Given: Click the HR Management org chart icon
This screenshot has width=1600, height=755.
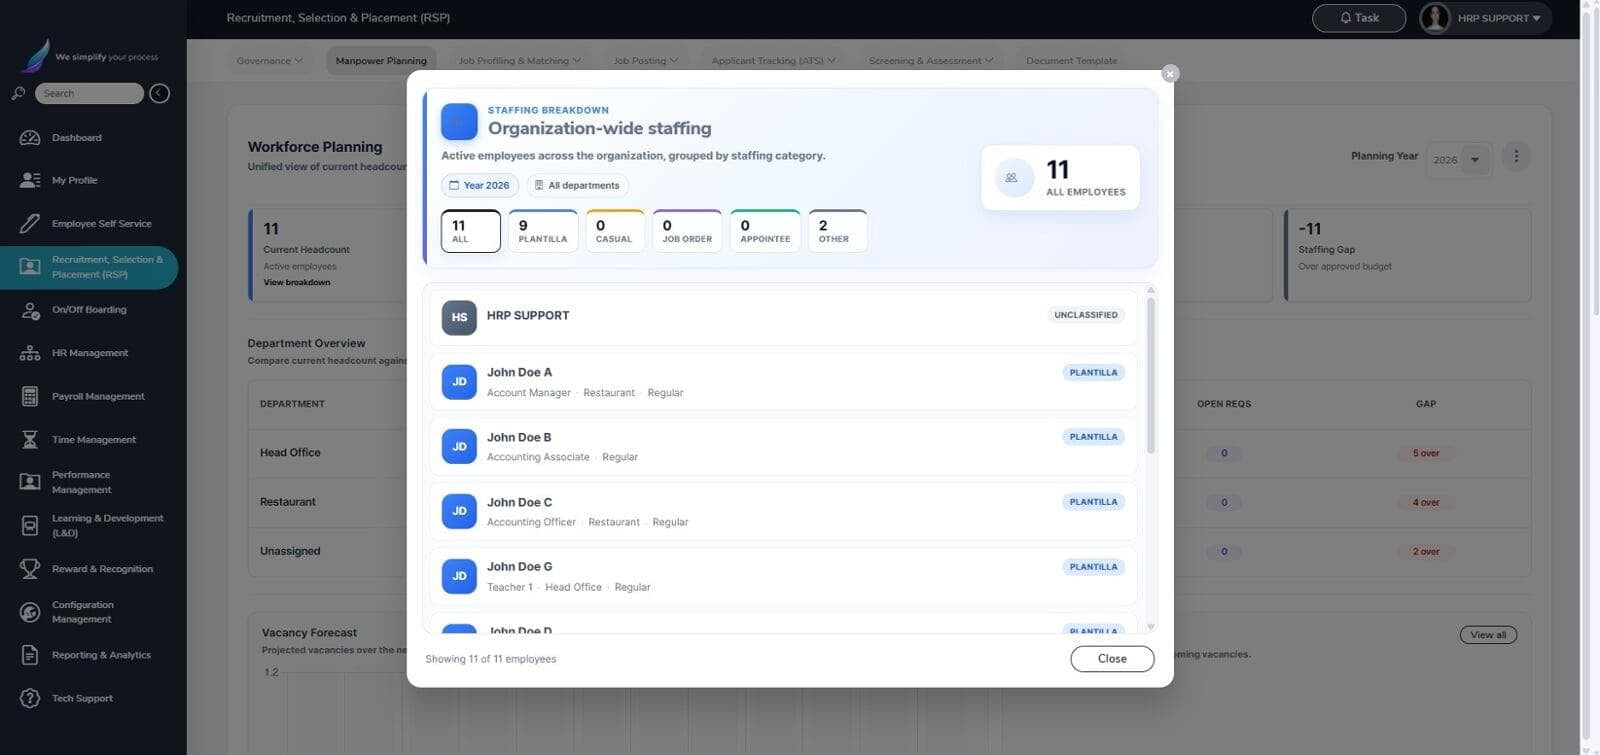Looking at the screenshot, I should click(x=30, y=353).
